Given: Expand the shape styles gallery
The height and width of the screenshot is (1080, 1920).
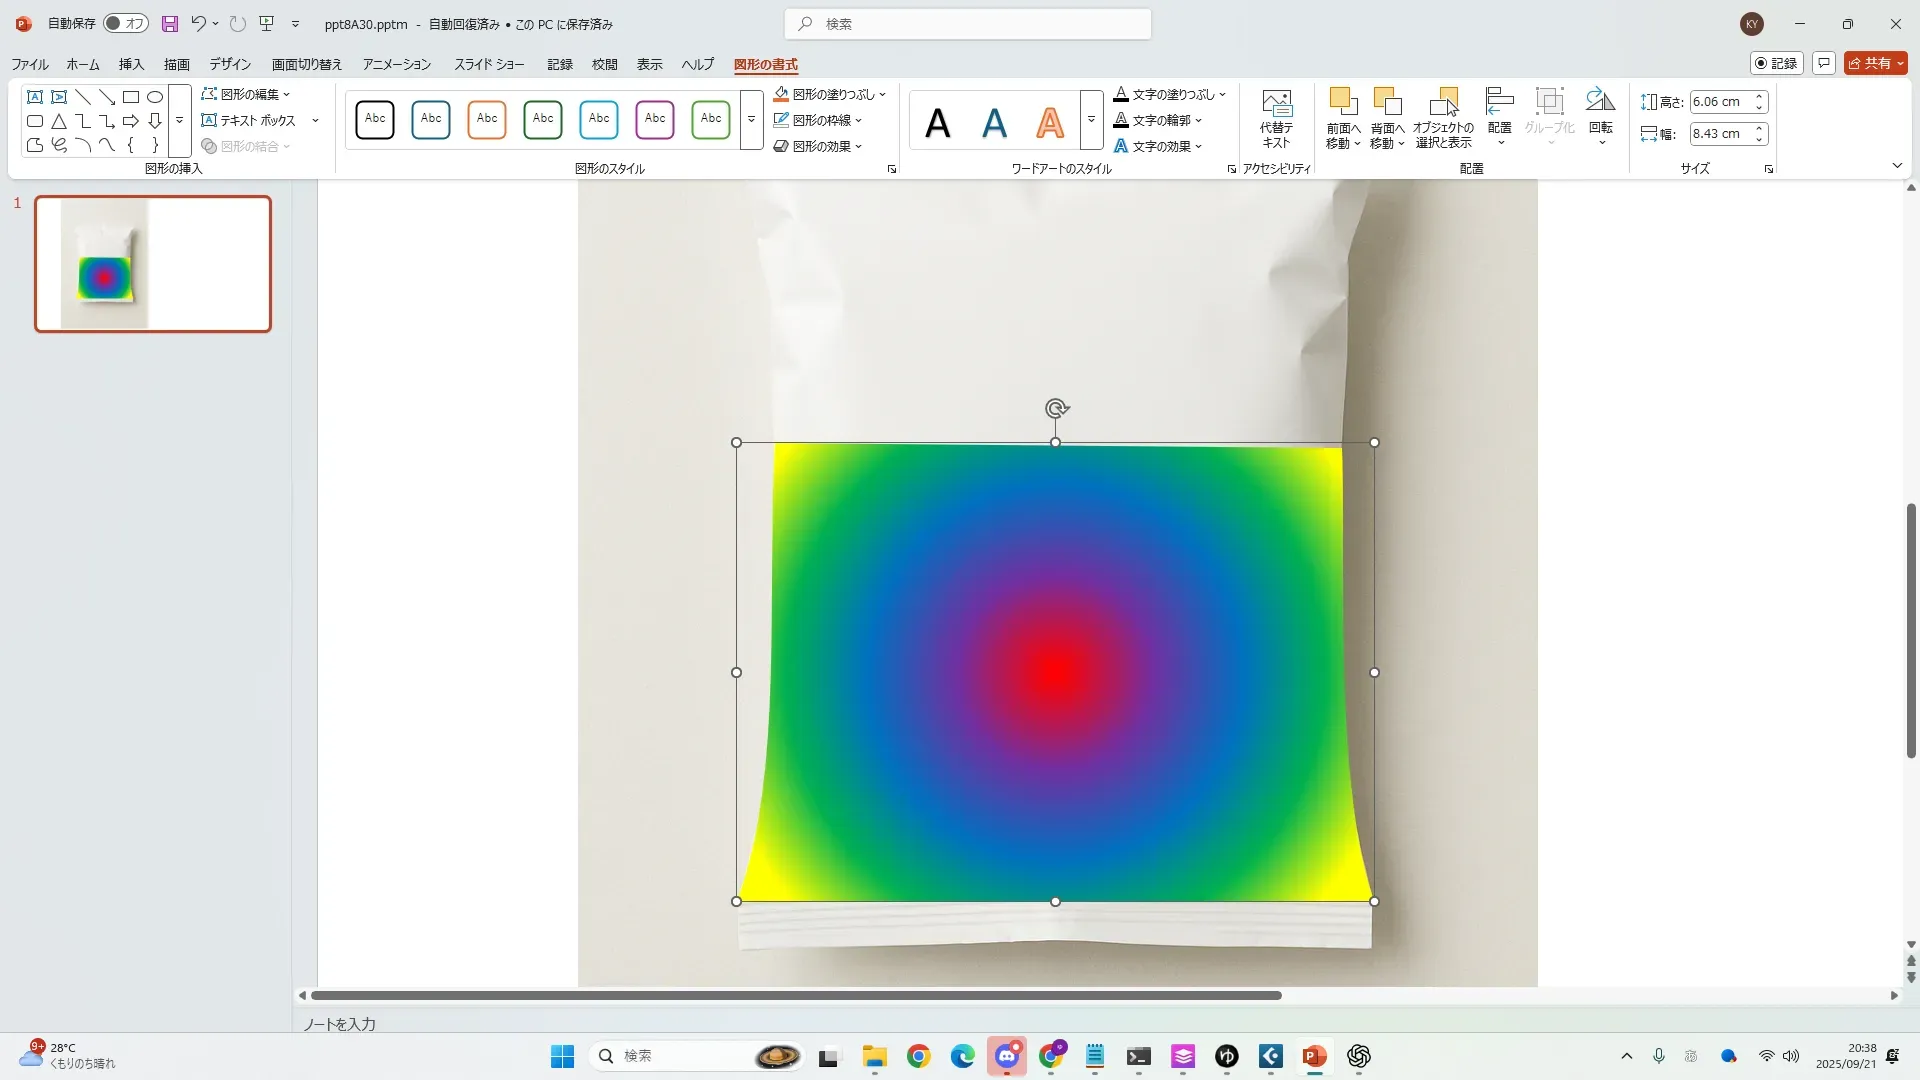Looking at the screenshot, I should point(751,119).
